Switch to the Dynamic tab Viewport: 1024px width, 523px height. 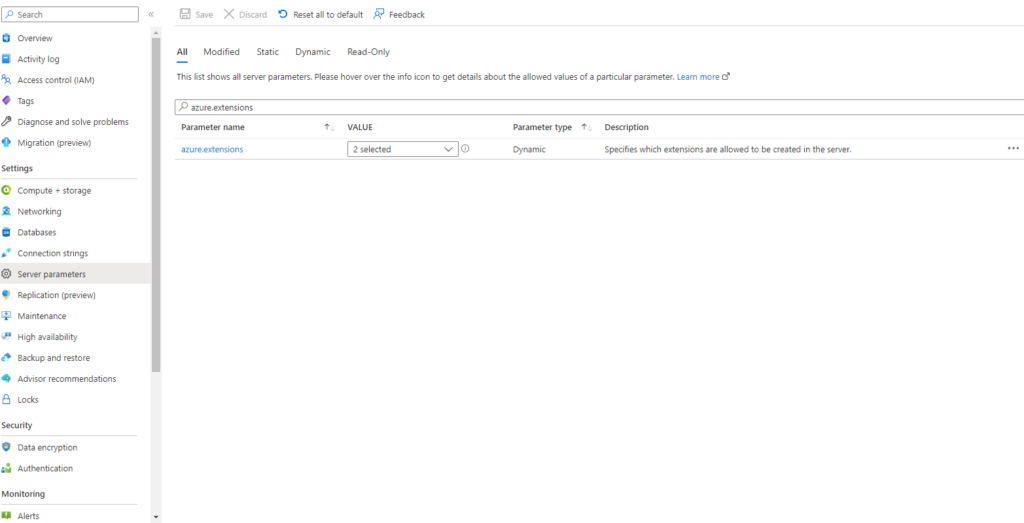(x=313, y=52)
